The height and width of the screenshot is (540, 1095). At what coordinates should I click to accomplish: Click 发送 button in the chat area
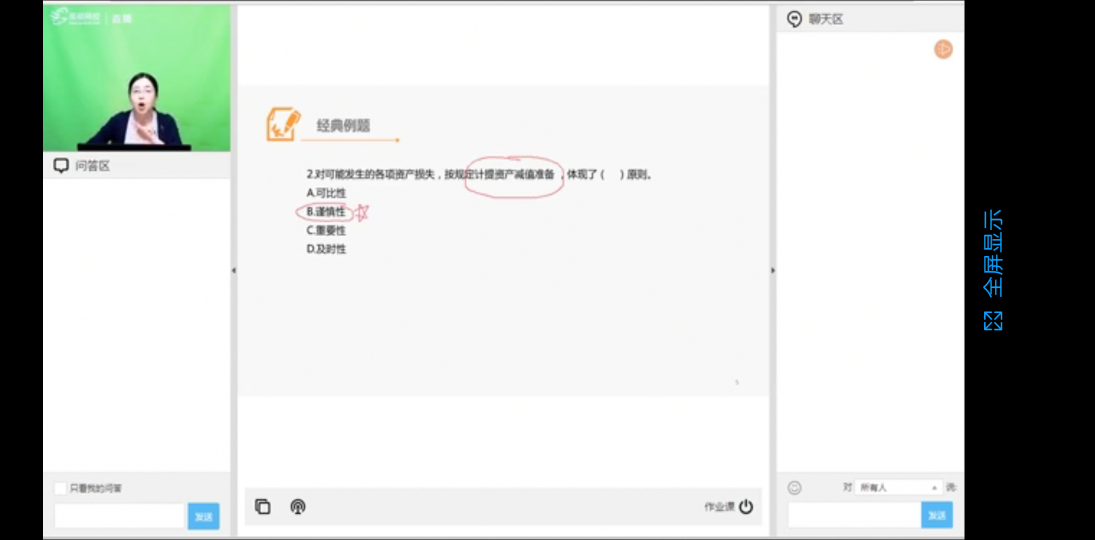click(x=936, y=515)
